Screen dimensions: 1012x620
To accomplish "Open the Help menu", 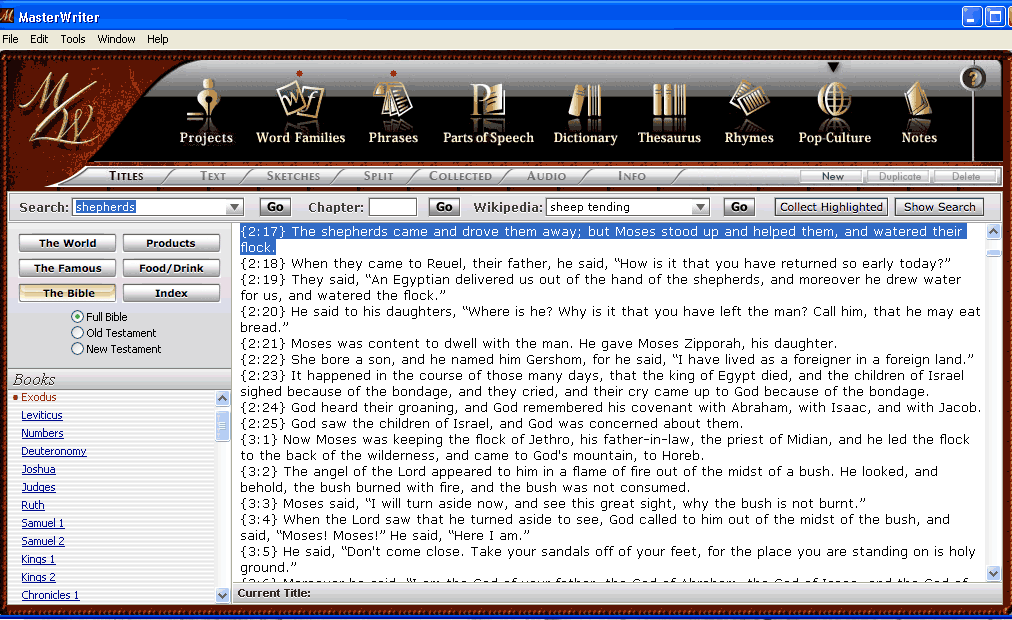I will click(x=157, y=39).
